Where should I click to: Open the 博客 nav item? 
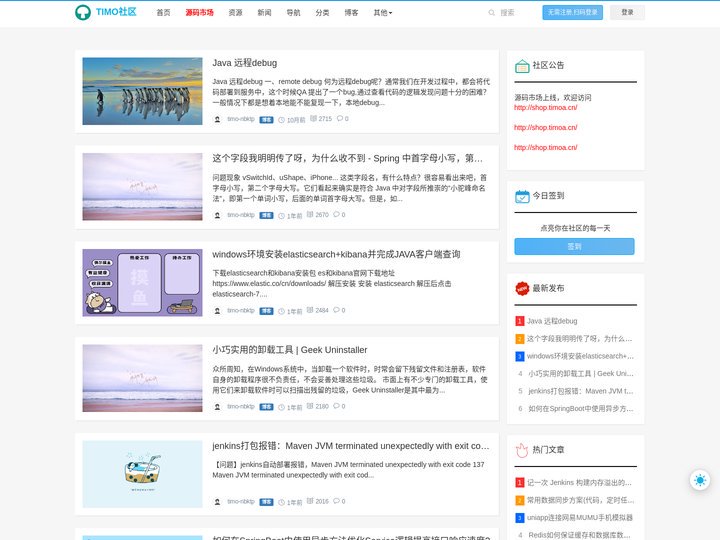[351, 13]
